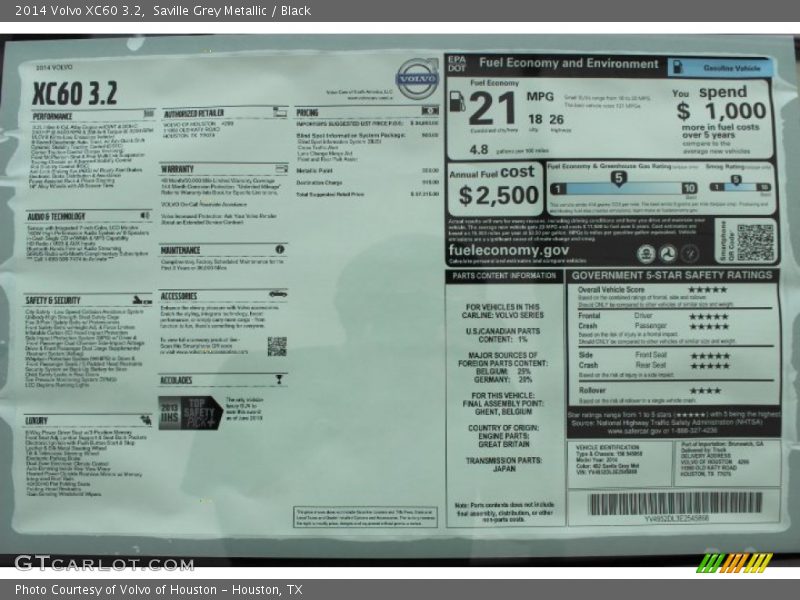Image resolution: width=800 pixels, height=600 pixels.
Task: Click the Side Crash Rear Seat star rating
Action: coord(710,366)
